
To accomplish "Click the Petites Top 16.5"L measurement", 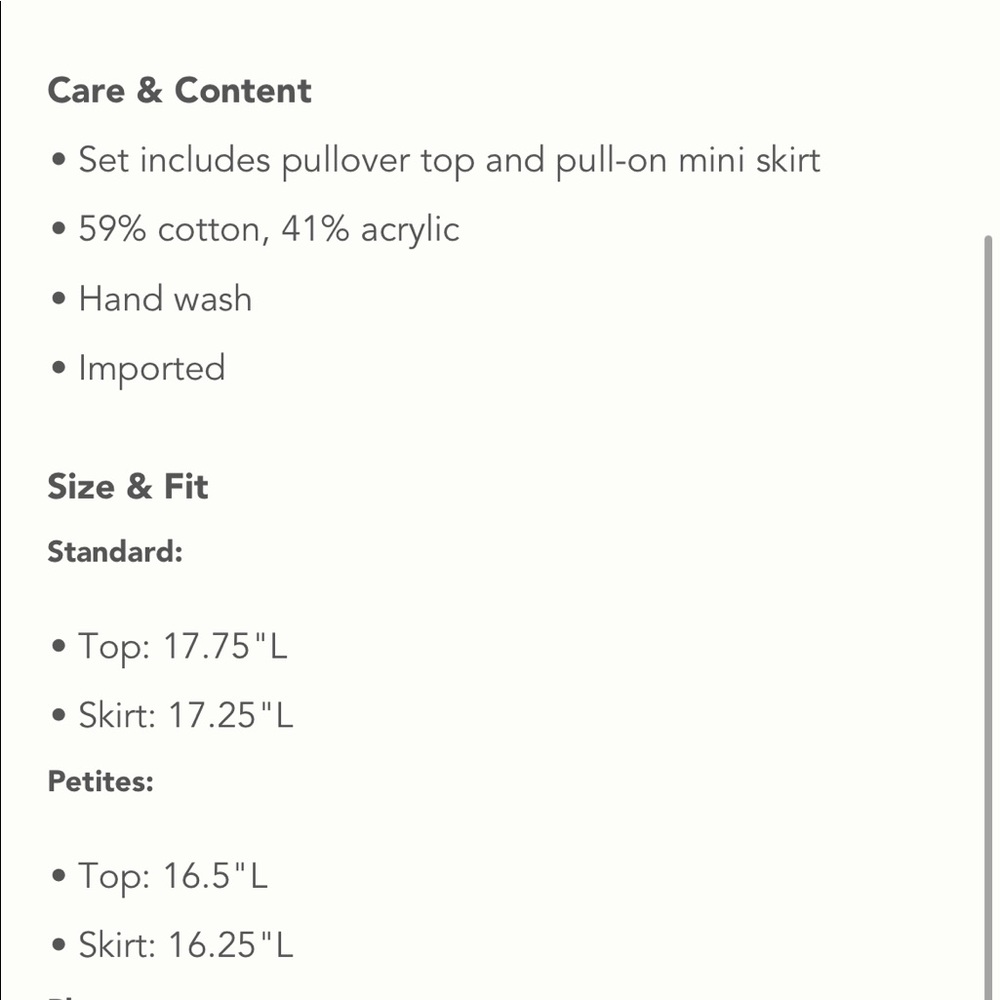I will click(x=173, y=877).
